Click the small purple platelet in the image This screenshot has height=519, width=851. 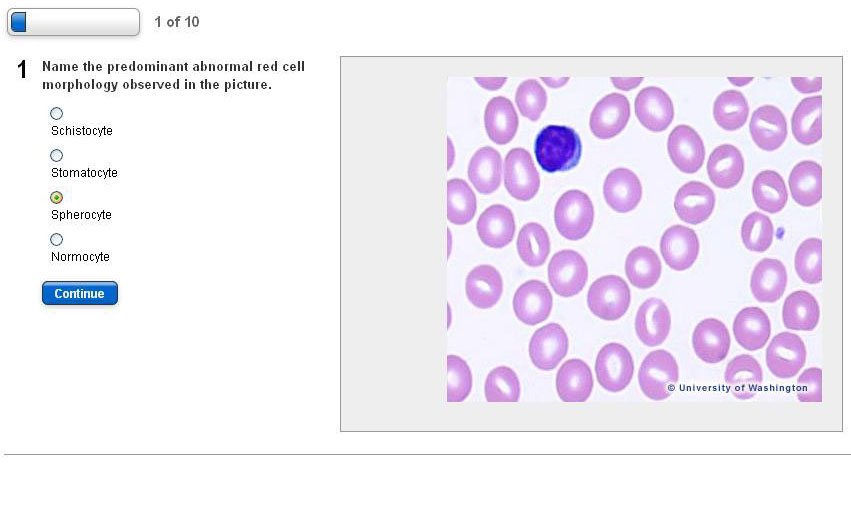(x=780, y=233)
